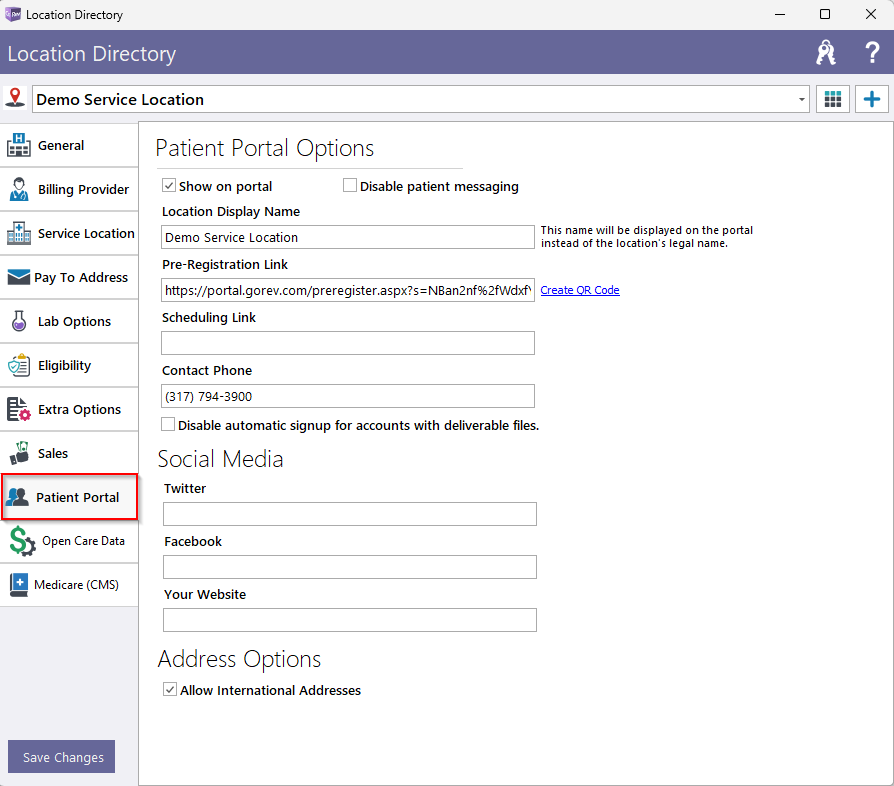
Task: Click the Open Care Data dollar gear icon
Action: [22, 541]
